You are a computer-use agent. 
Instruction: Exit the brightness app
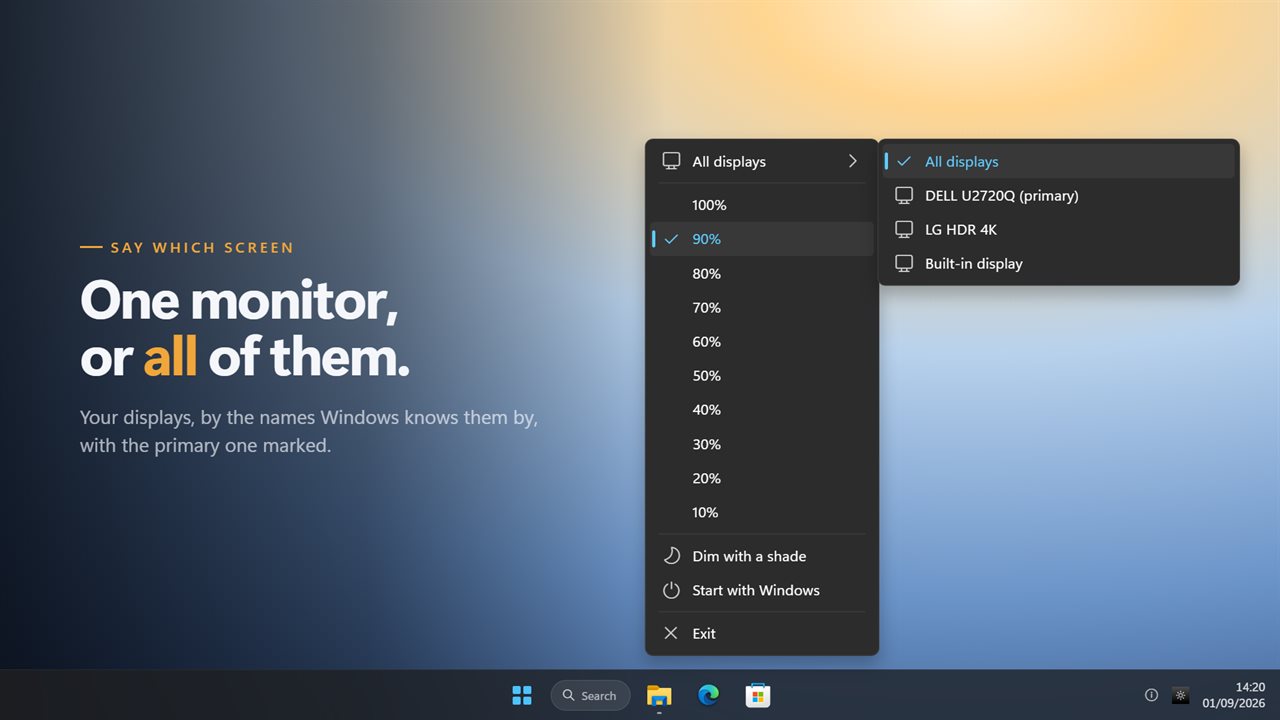pyautogui.click(x=762, y=633)
